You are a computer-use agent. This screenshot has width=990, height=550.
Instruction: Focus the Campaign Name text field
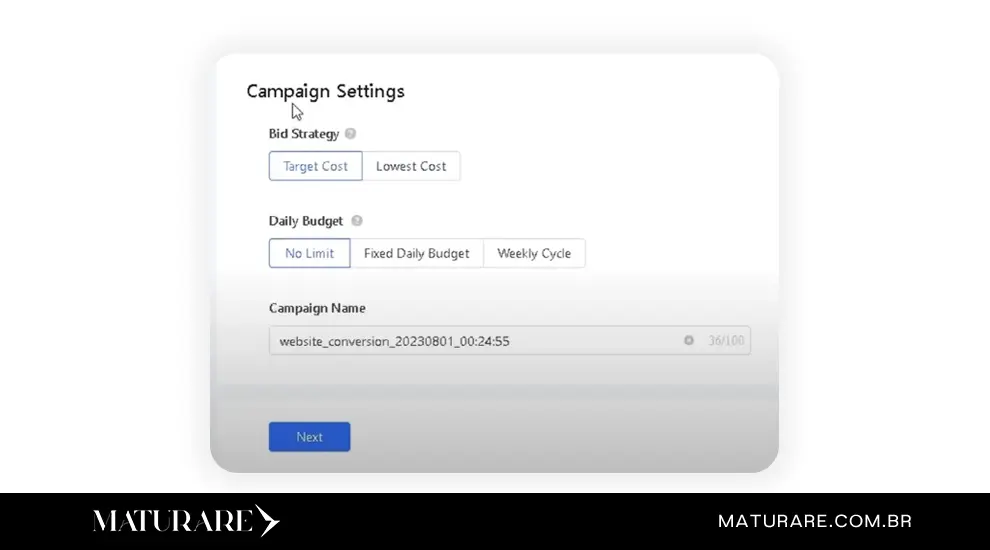(x=580, y=341)
